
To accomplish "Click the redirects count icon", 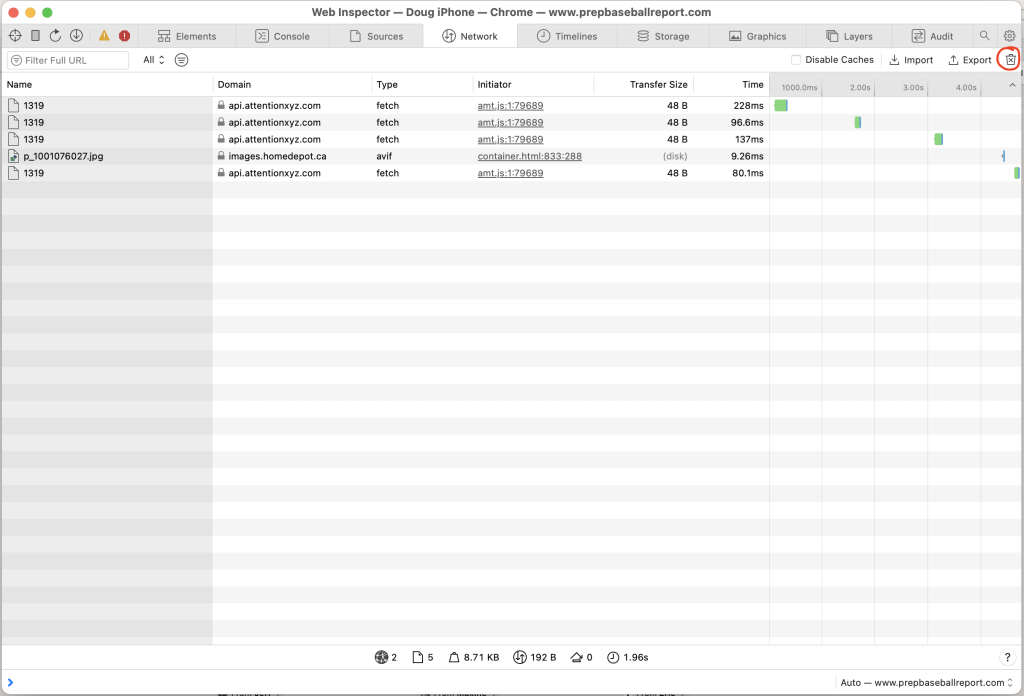I will pos(576,657).
